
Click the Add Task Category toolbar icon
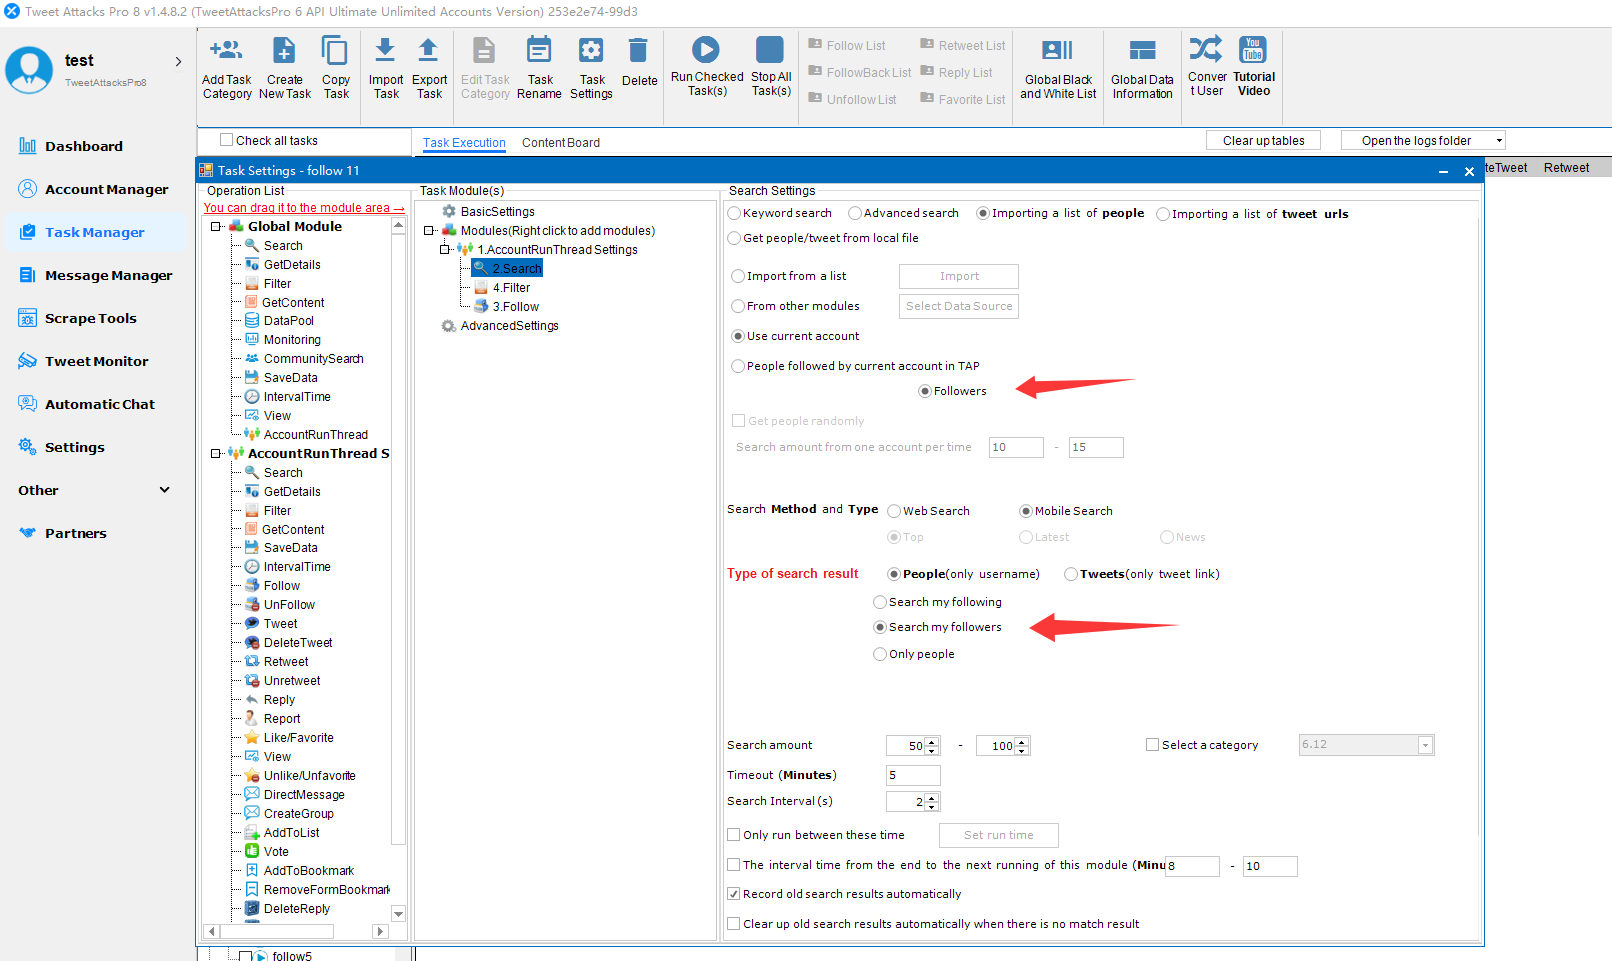[x=226, y=50]
